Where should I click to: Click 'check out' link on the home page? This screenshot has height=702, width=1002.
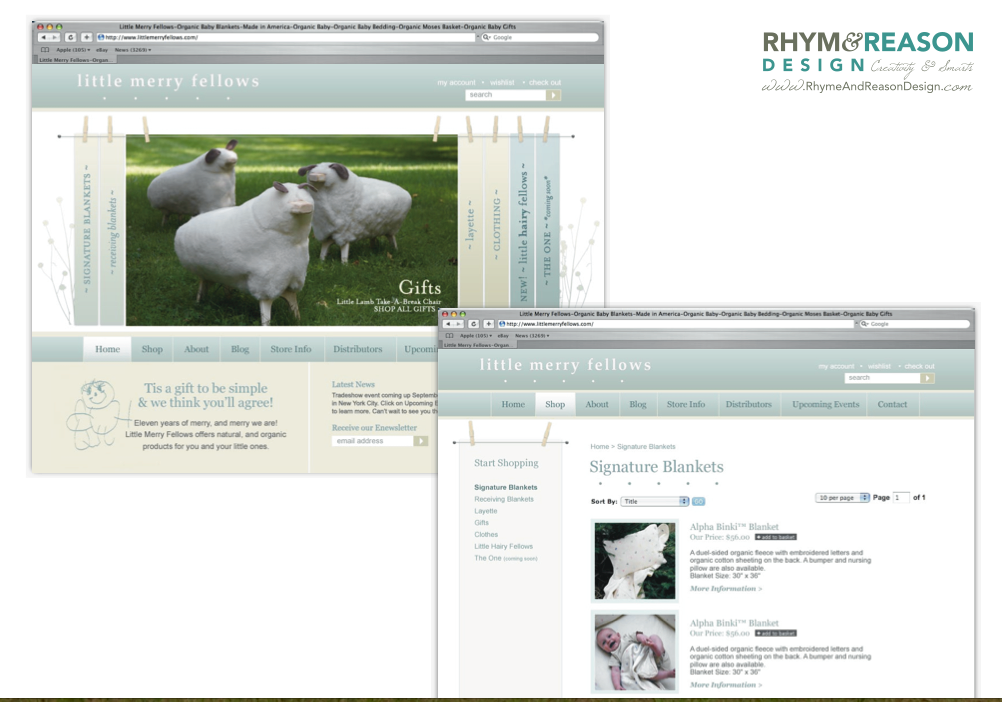545,82
